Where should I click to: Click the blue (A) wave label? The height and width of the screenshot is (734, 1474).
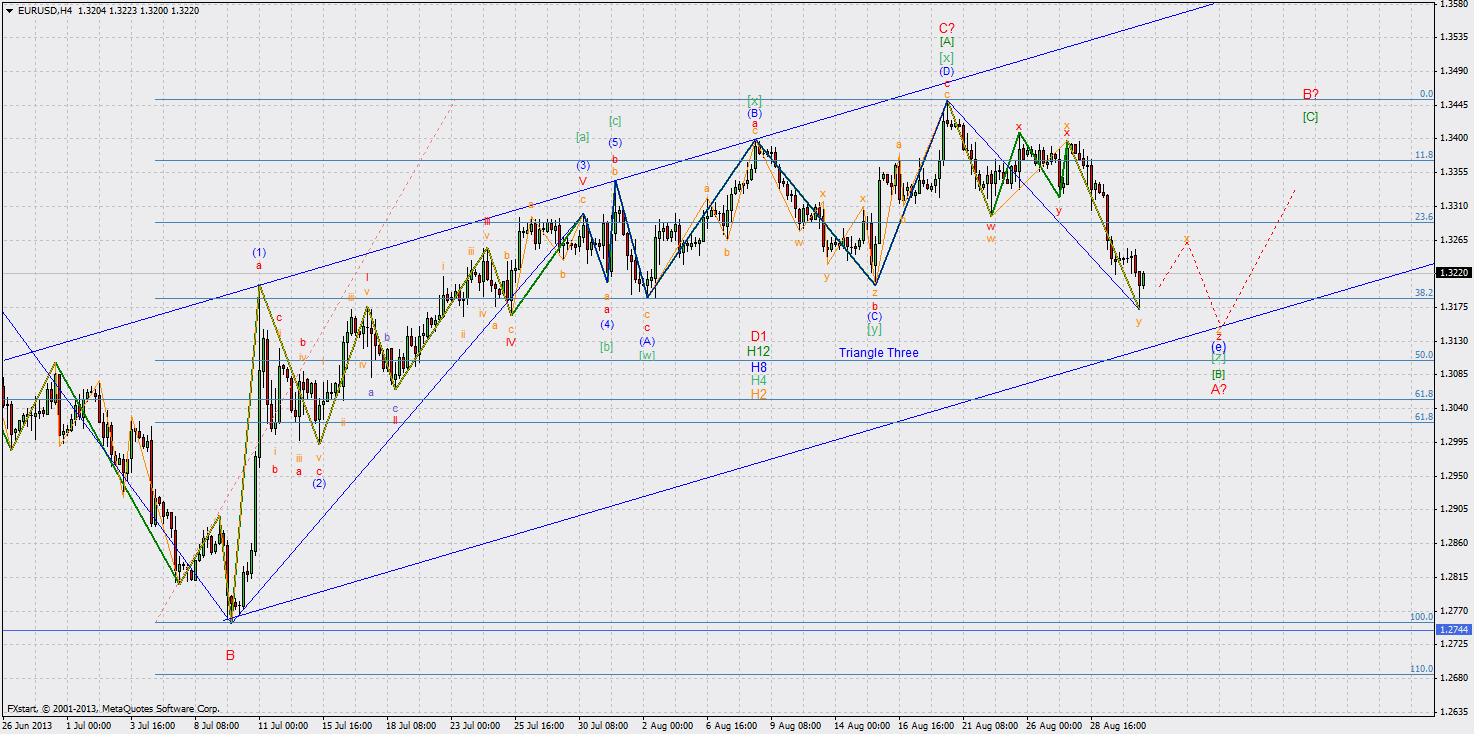(x=647, y=341)
